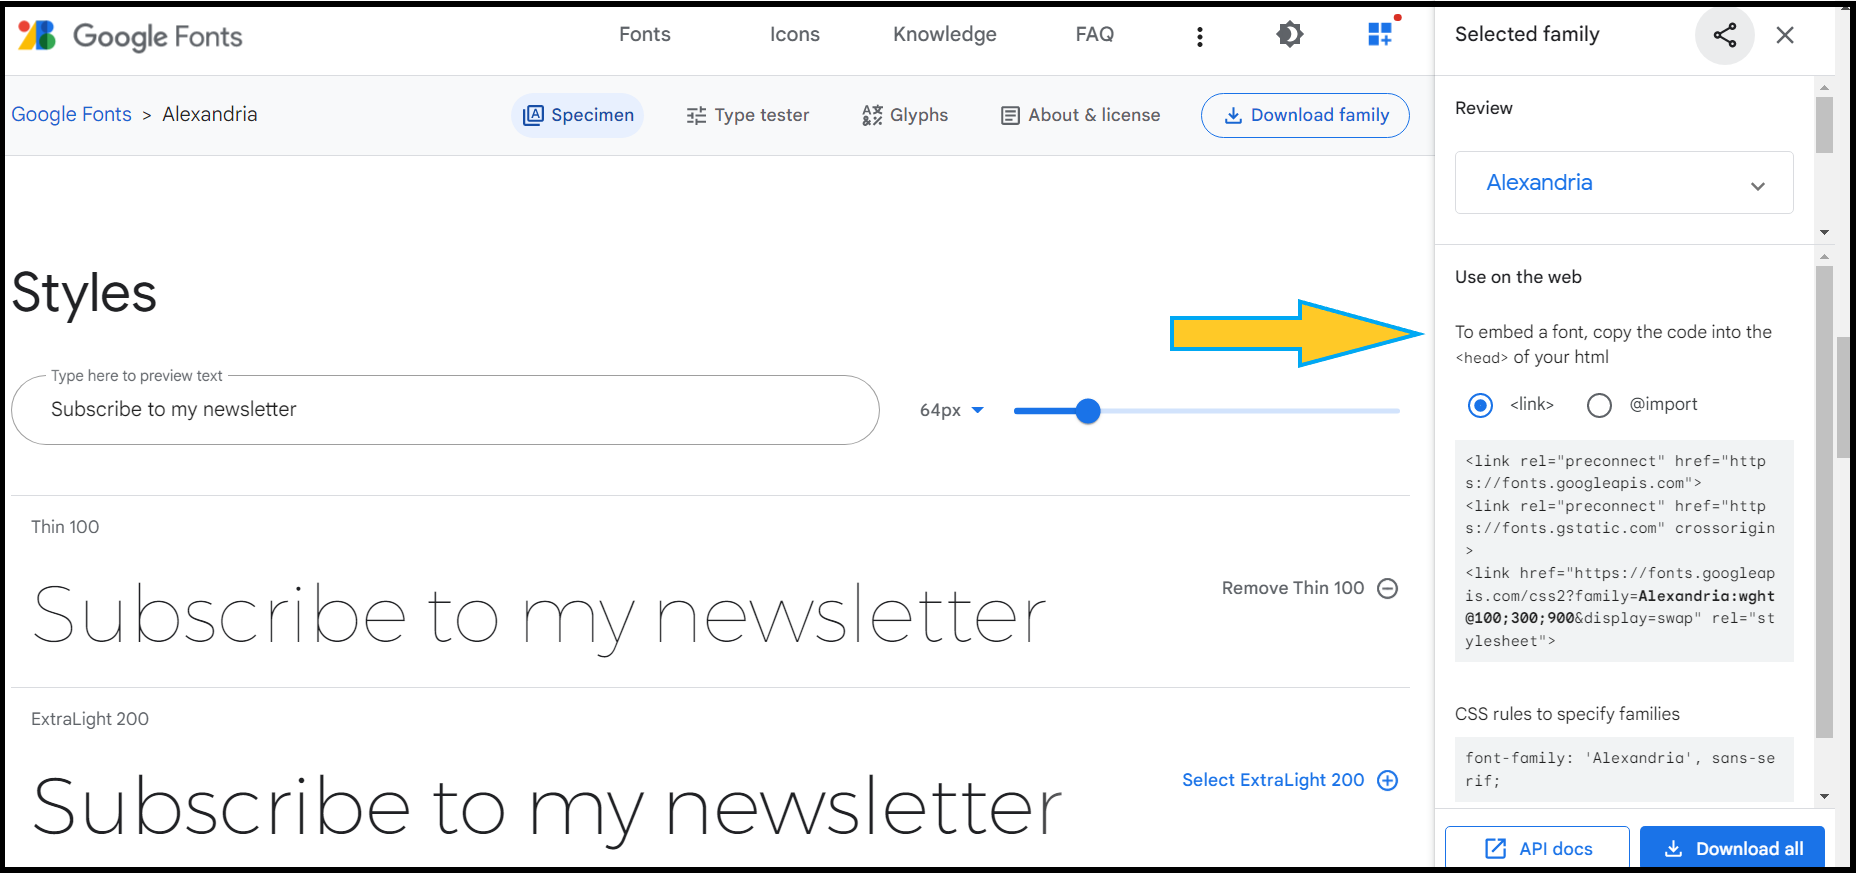1856x873 pixels.
Task: Click the font-family CSS rule code block
Action: click(x=1624, y=769)
